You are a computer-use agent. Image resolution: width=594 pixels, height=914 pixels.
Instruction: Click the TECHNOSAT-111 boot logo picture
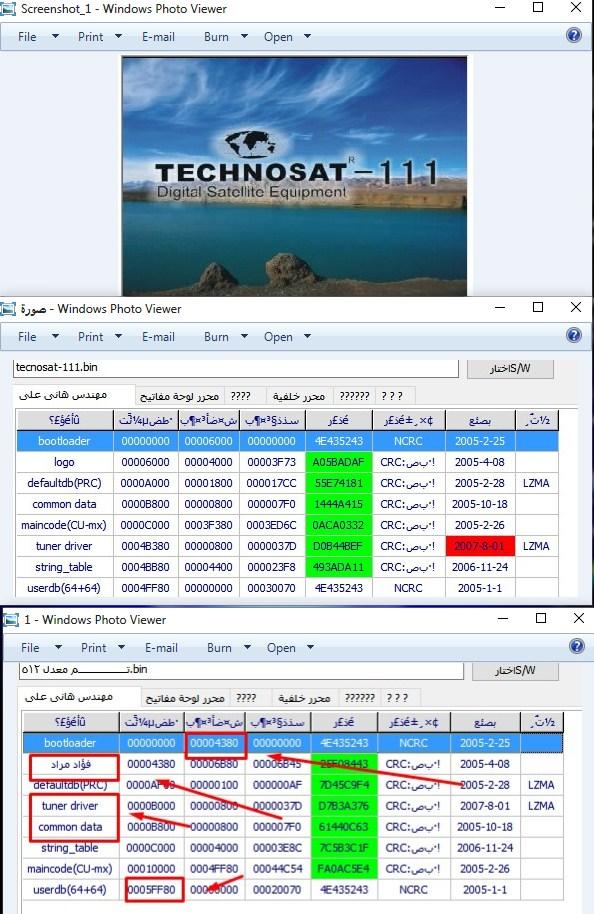(294, 176)
